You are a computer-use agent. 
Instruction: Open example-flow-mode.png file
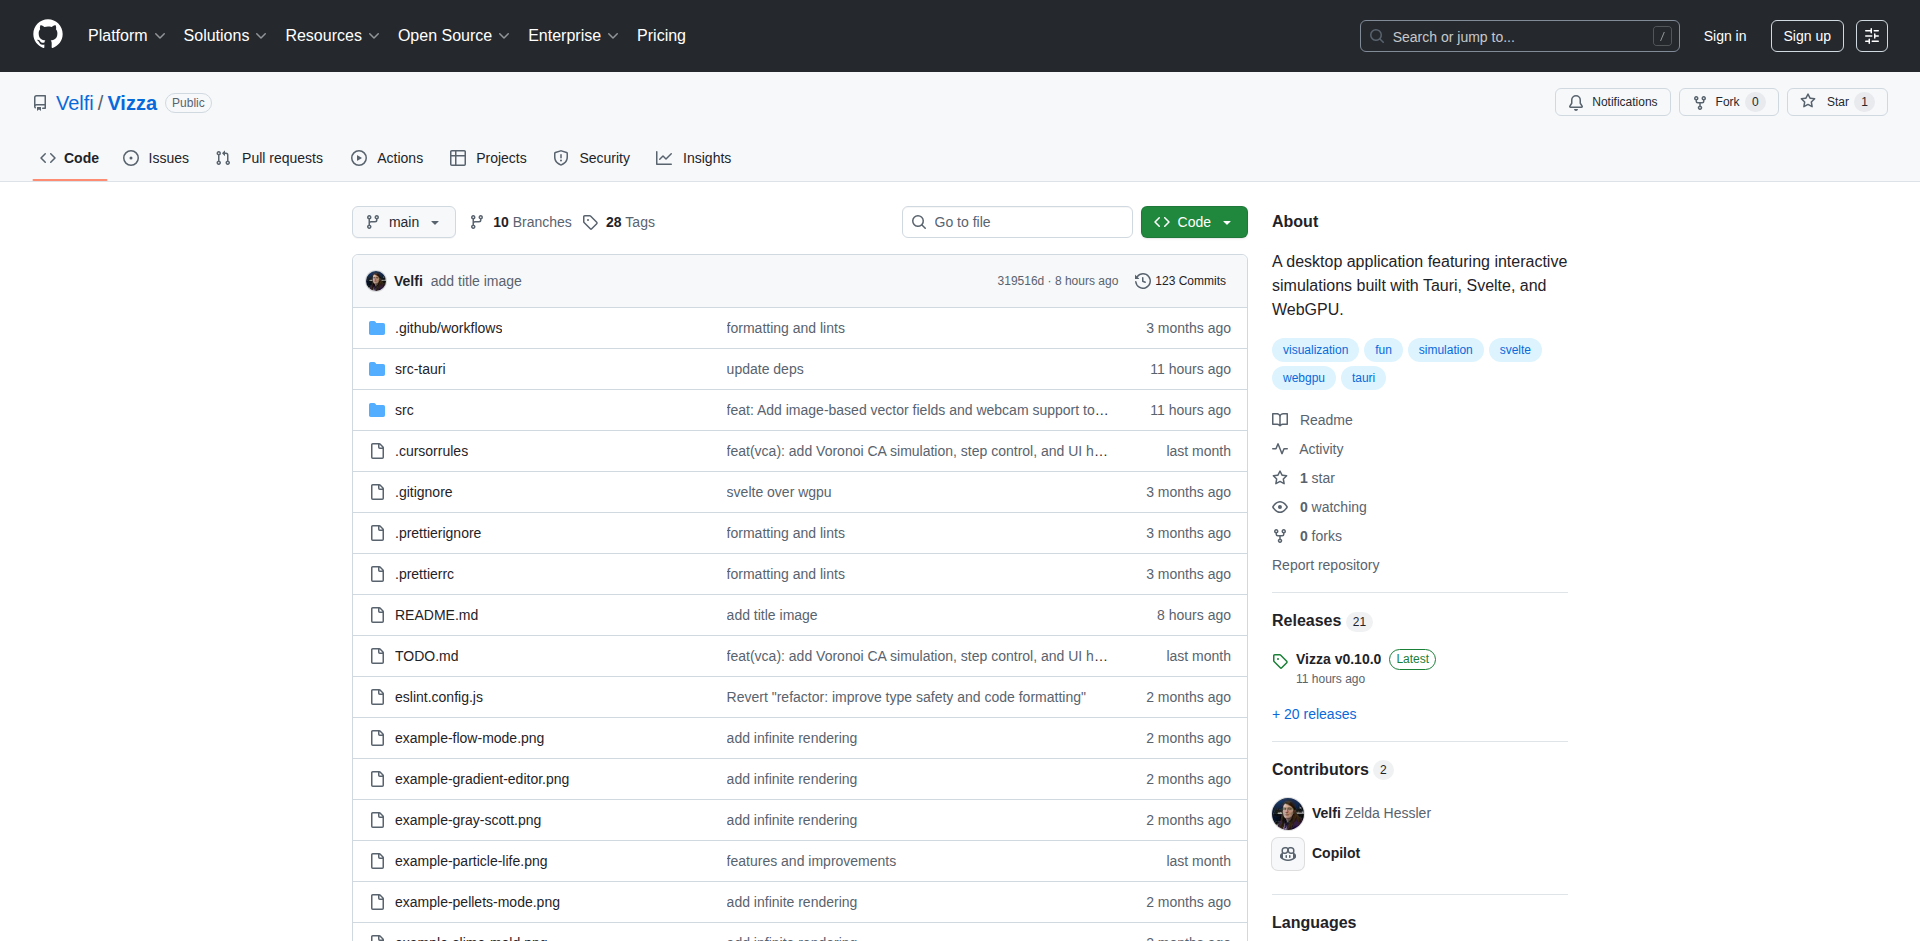click(x=469, y=738)
